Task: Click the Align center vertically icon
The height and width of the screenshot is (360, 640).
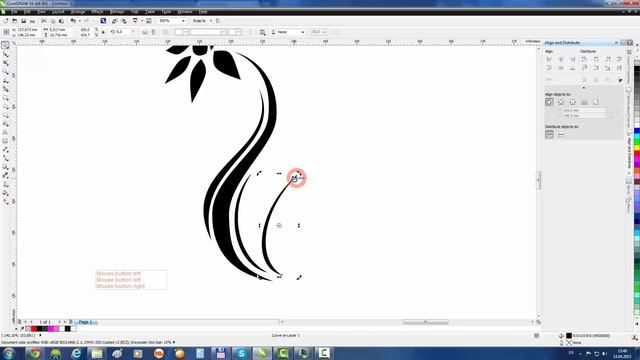Action: click(561, 68)
